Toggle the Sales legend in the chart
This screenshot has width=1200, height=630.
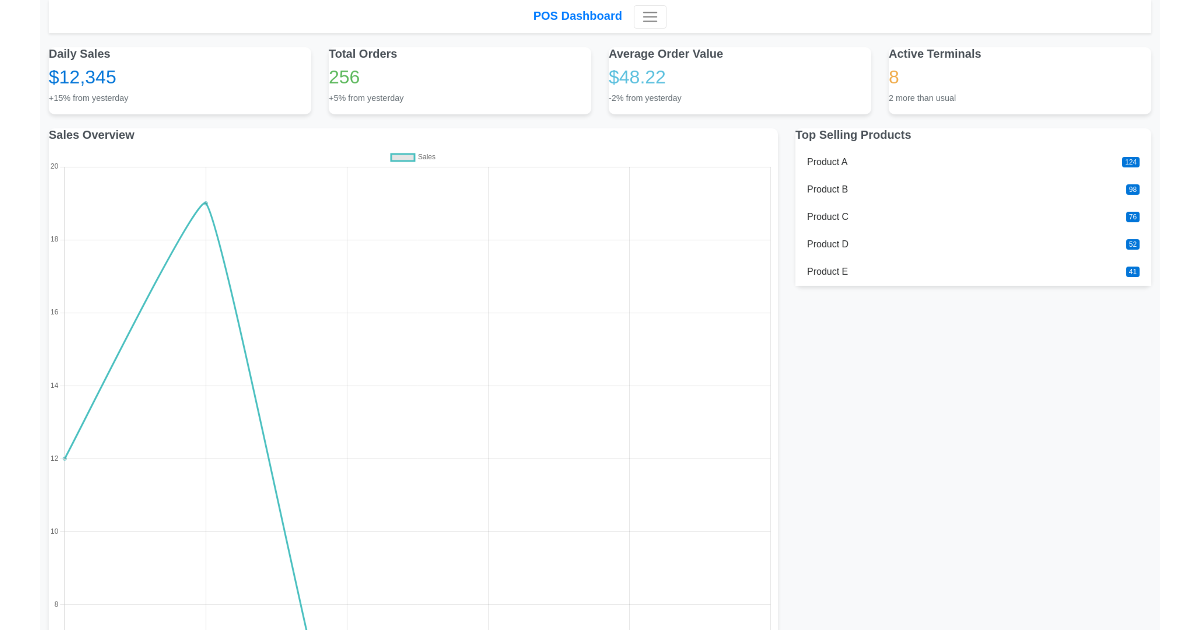[411, 157]
